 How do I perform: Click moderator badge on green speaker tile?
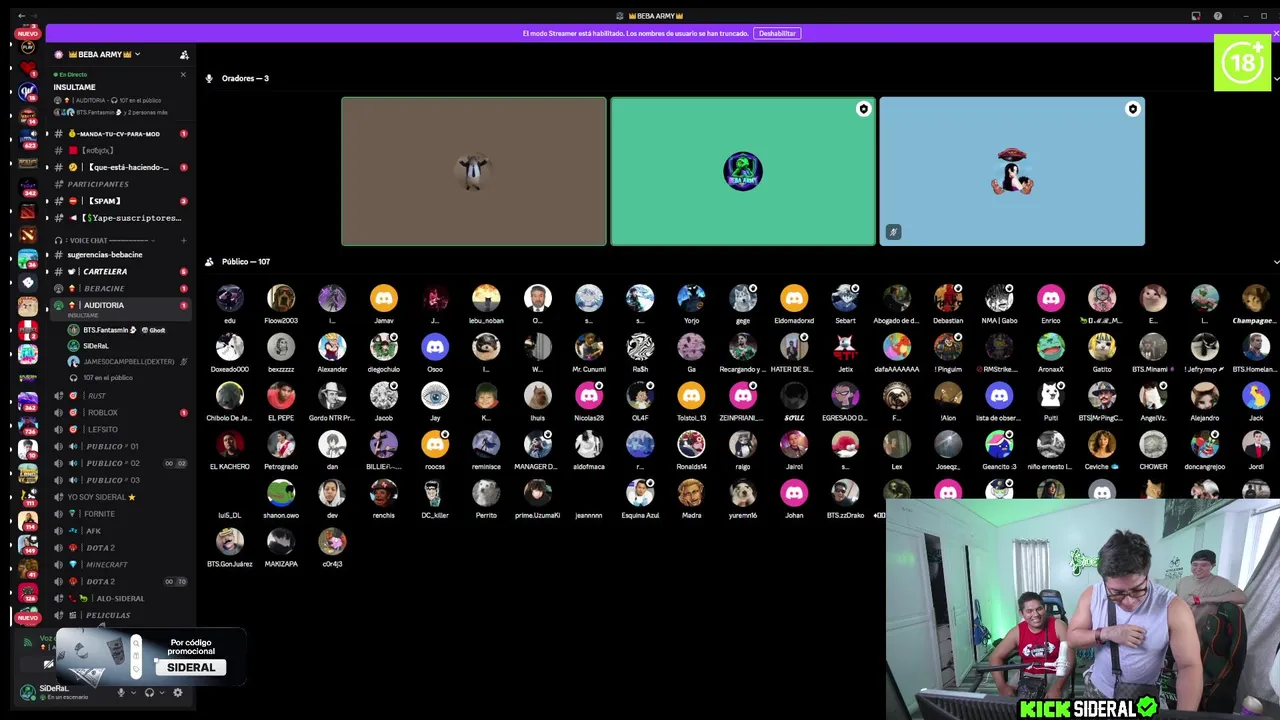(864, 109)
